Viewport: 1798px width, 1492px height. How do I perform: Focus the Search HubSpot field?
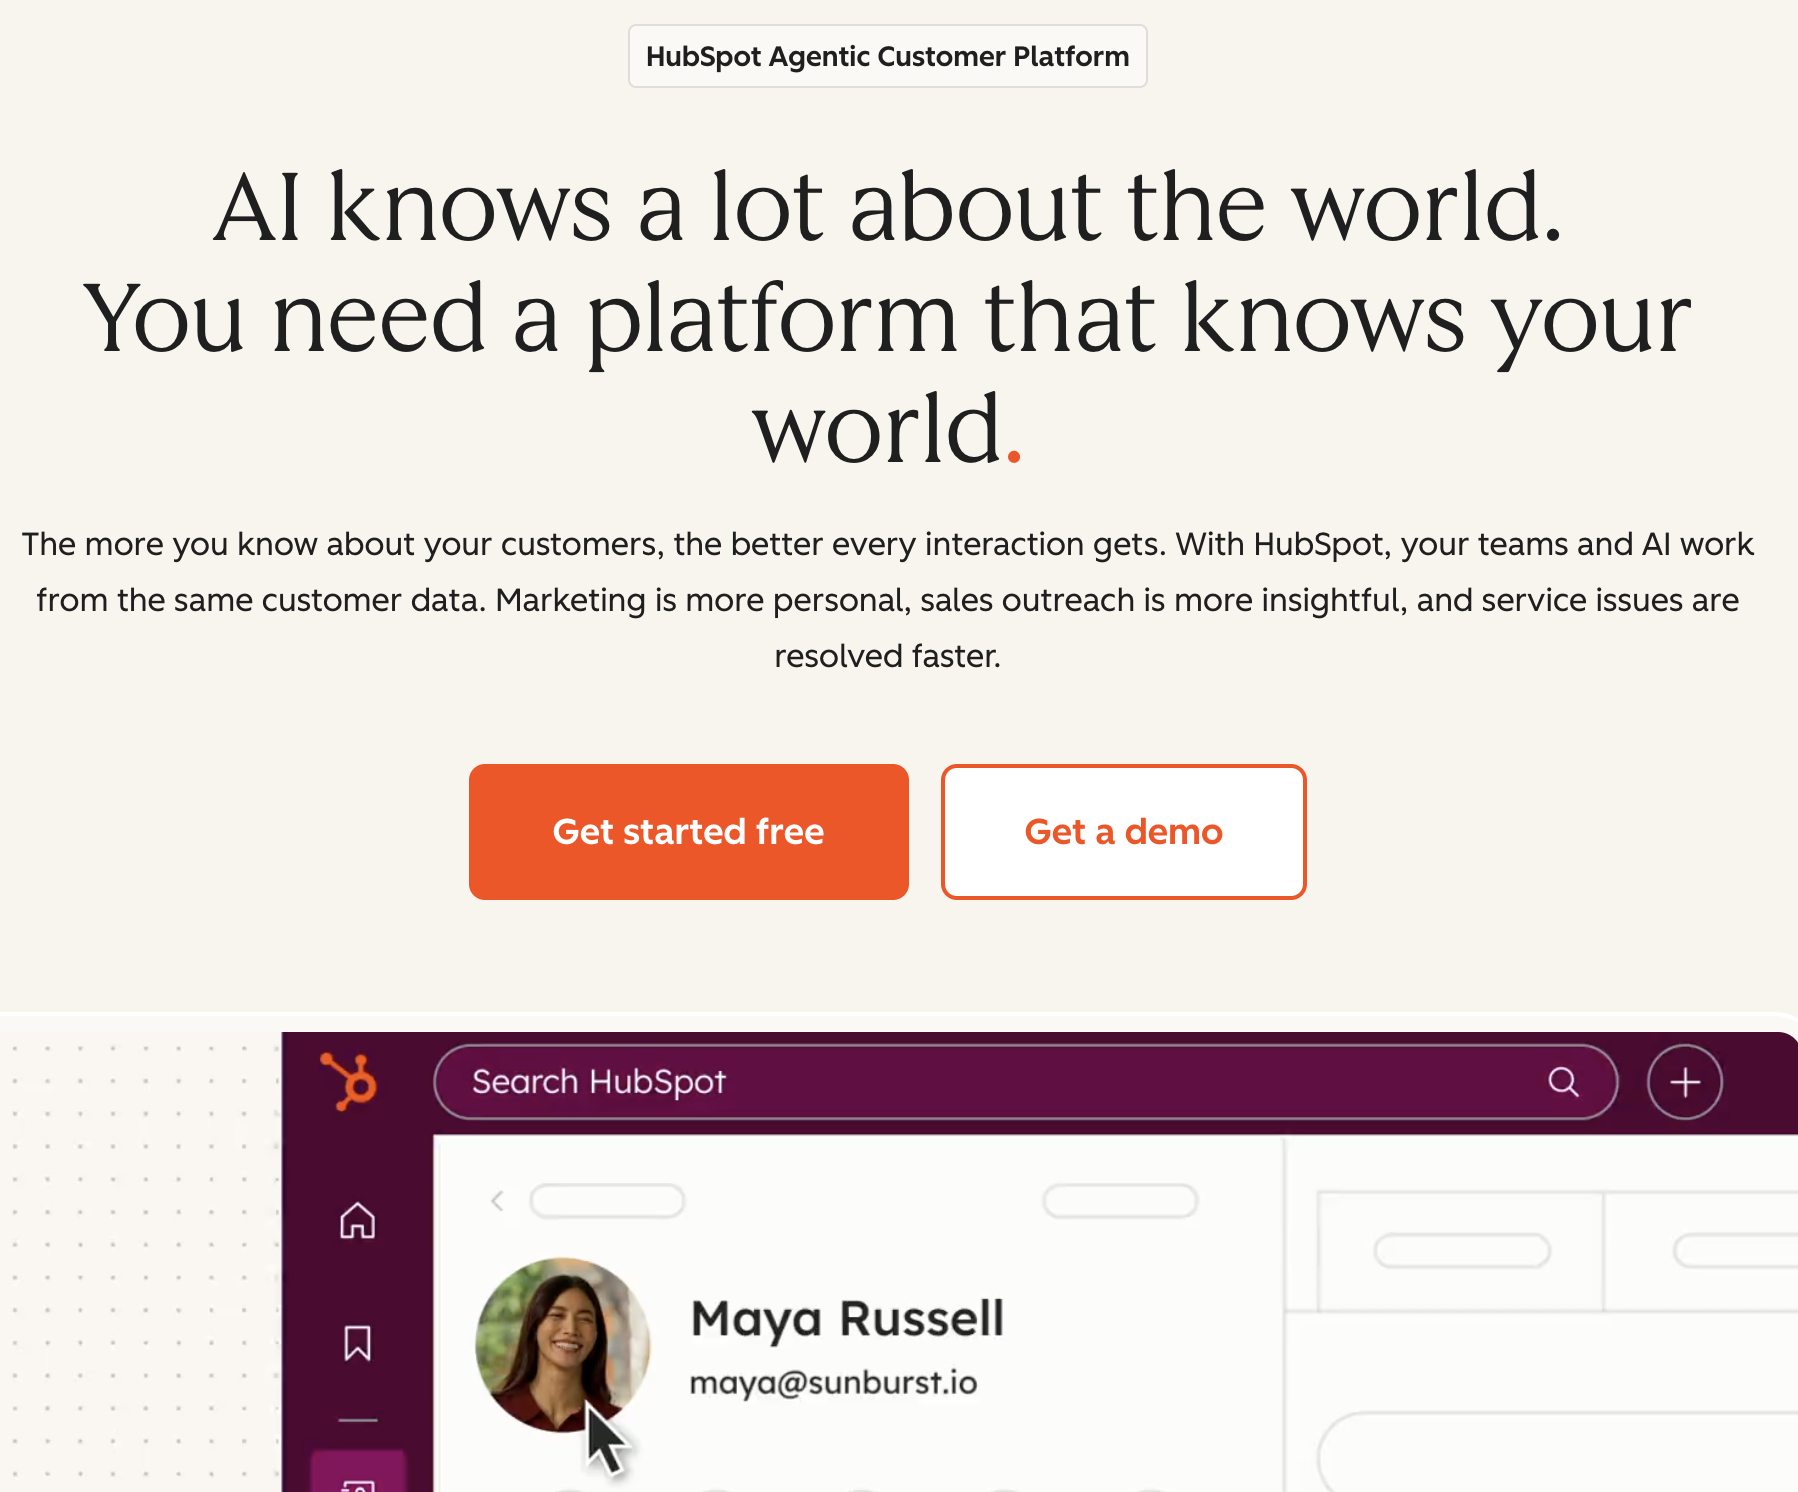coord(1025,1082)
